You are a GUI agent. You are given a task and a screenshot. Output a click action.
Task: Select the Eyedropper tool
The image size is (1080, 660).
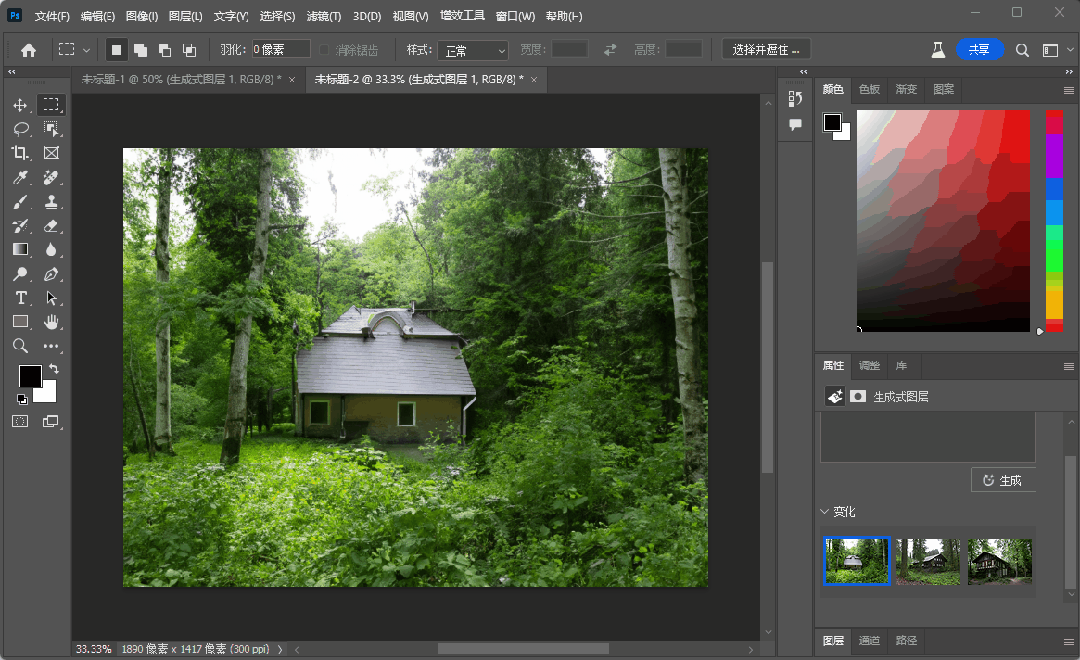20,178
